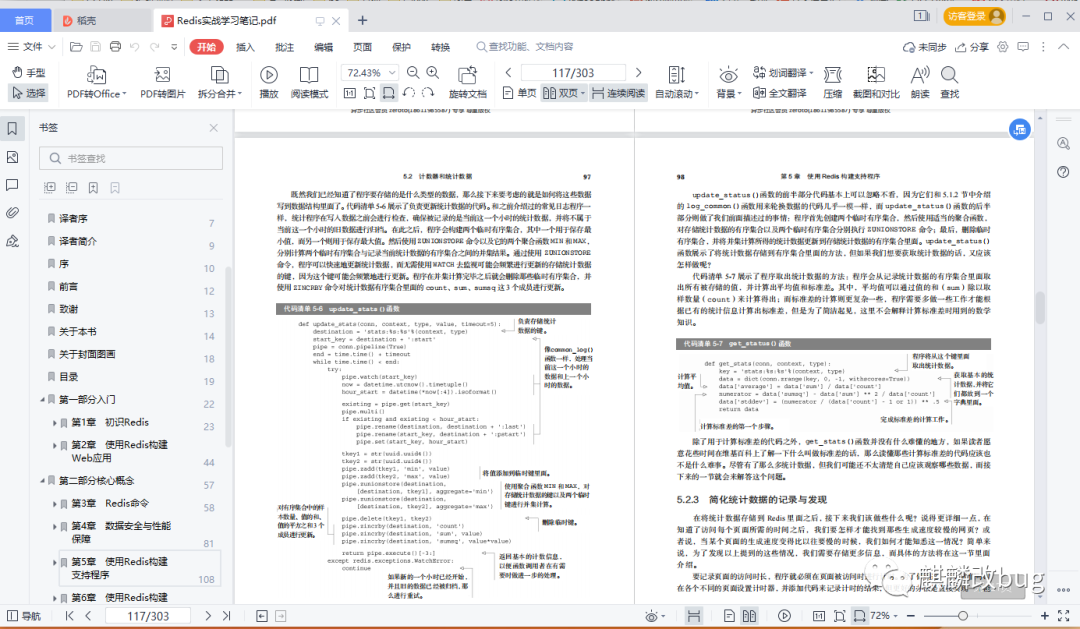The height and width of the screenshot is (629, 1080).
Task: Open the 插入 ribbon tab
Action: pyautogui.click(x=245, y=47)
